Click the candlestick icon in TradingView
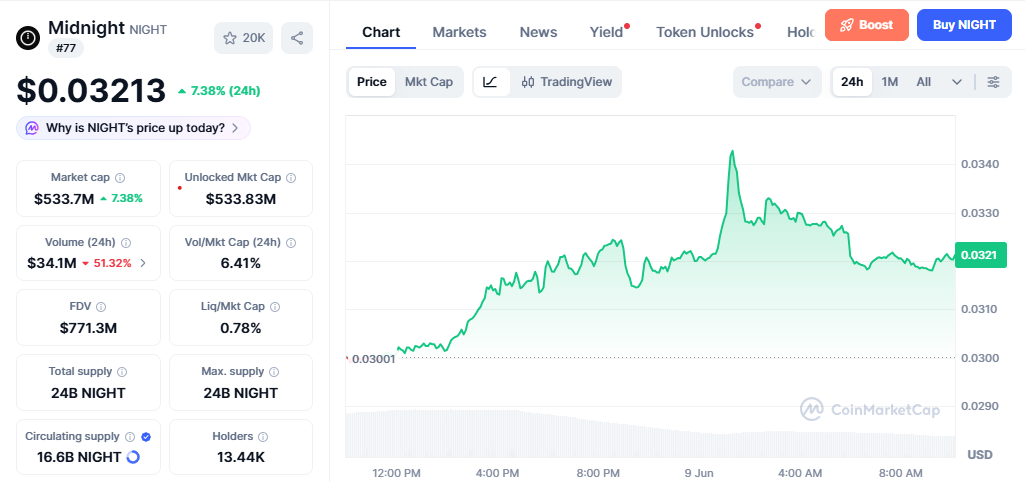The image size is (1025, 482). pos(528,82)
